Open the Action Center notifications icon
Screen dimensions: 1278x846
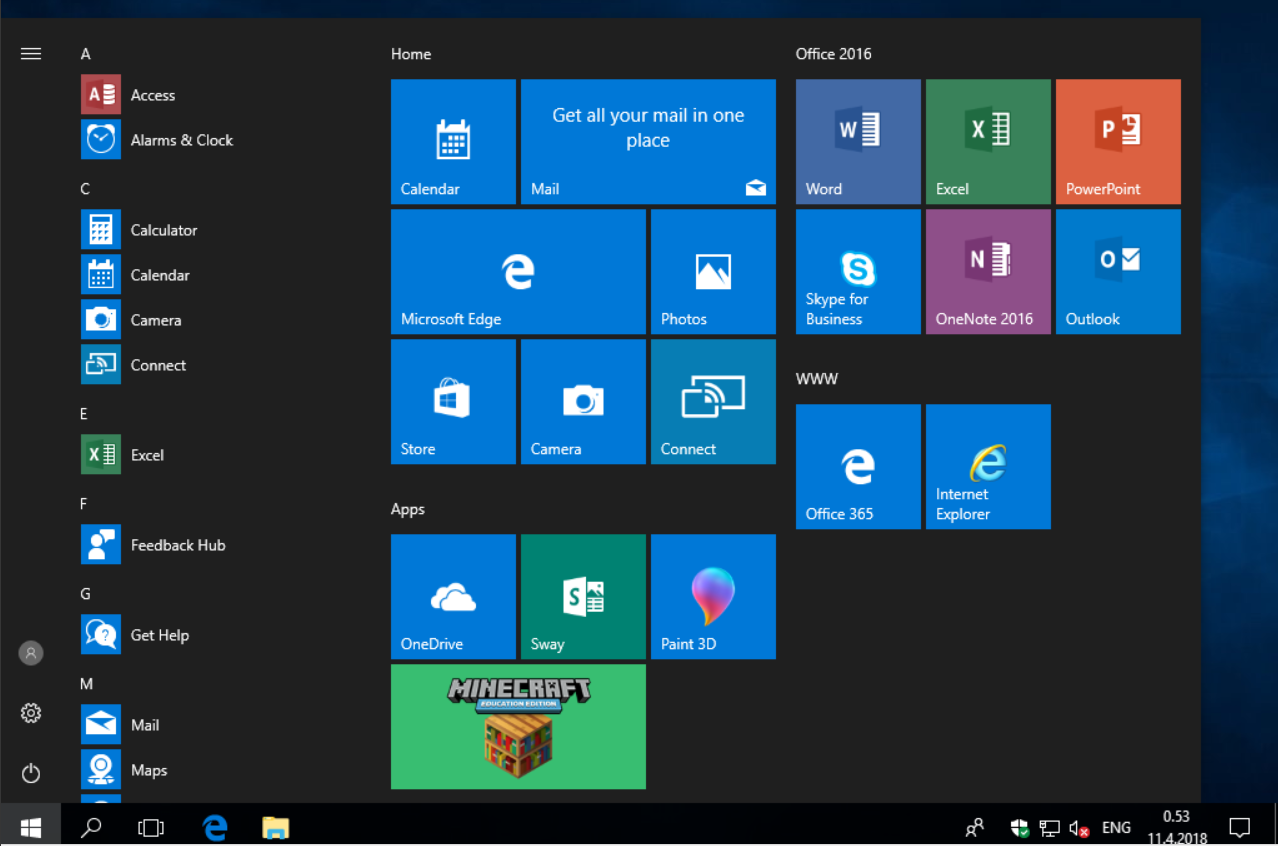click(x=1239, y=827)
